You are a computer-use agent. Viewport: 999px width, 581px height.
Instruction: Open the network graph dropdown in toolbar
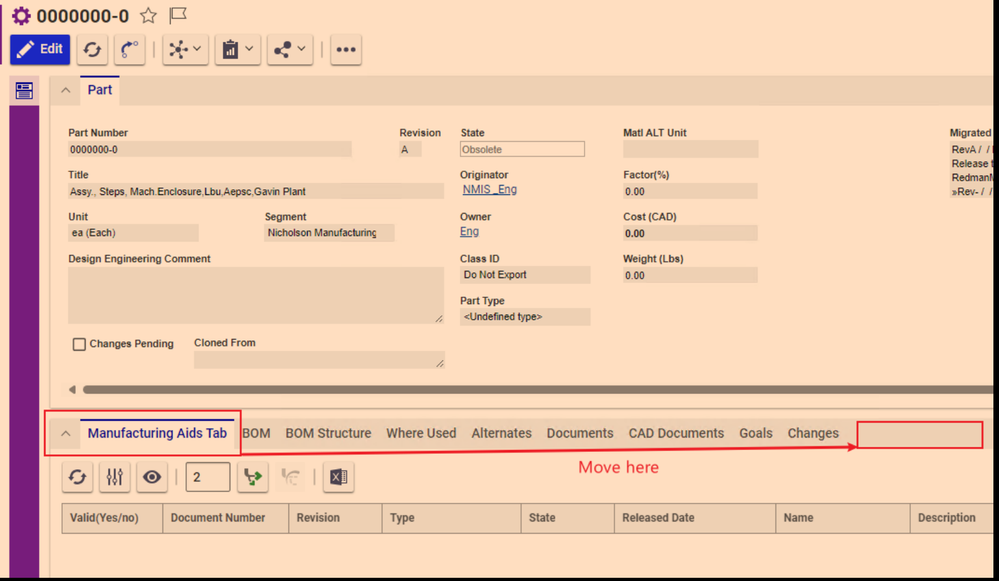point(185,49)
